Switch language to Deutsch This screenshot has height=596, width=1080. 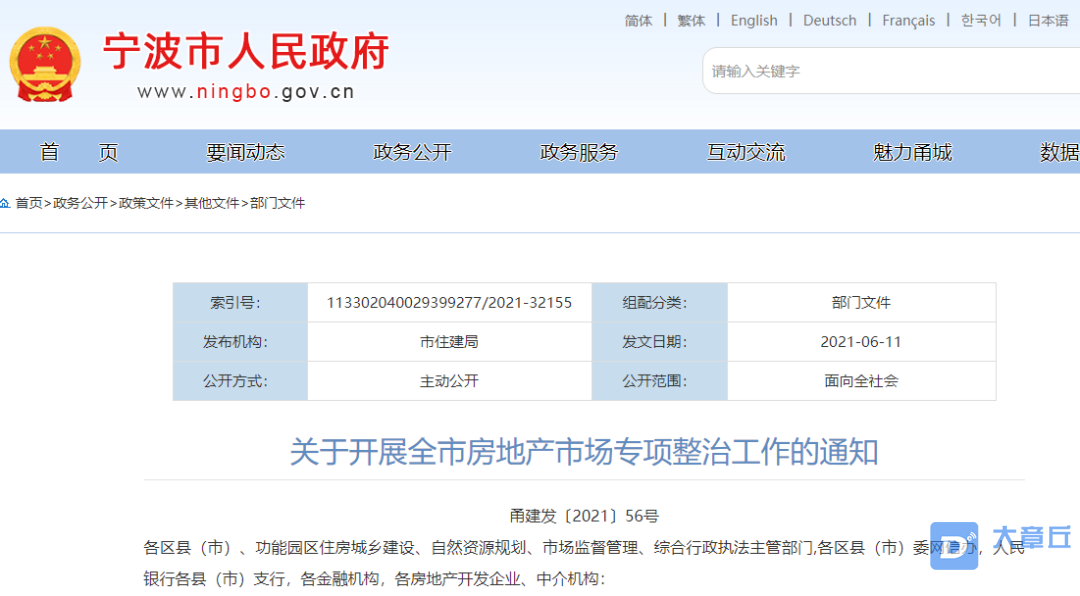tap(829, 21)
